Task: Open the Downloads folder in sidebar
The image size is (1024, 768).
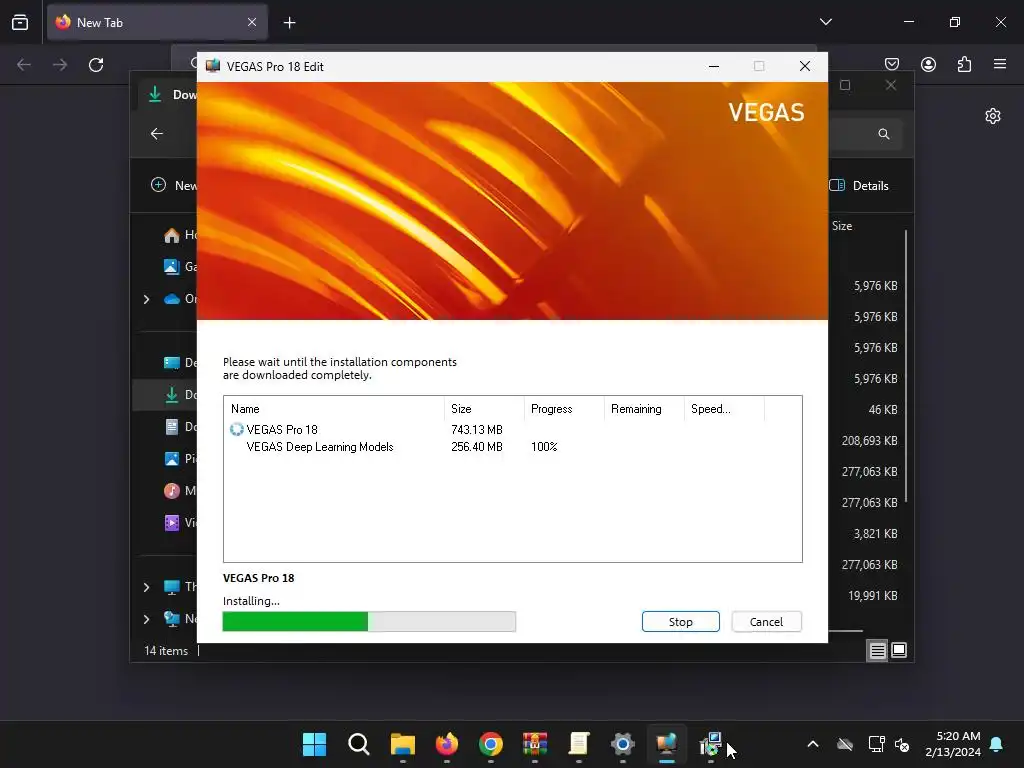Action: coord(180,394)
